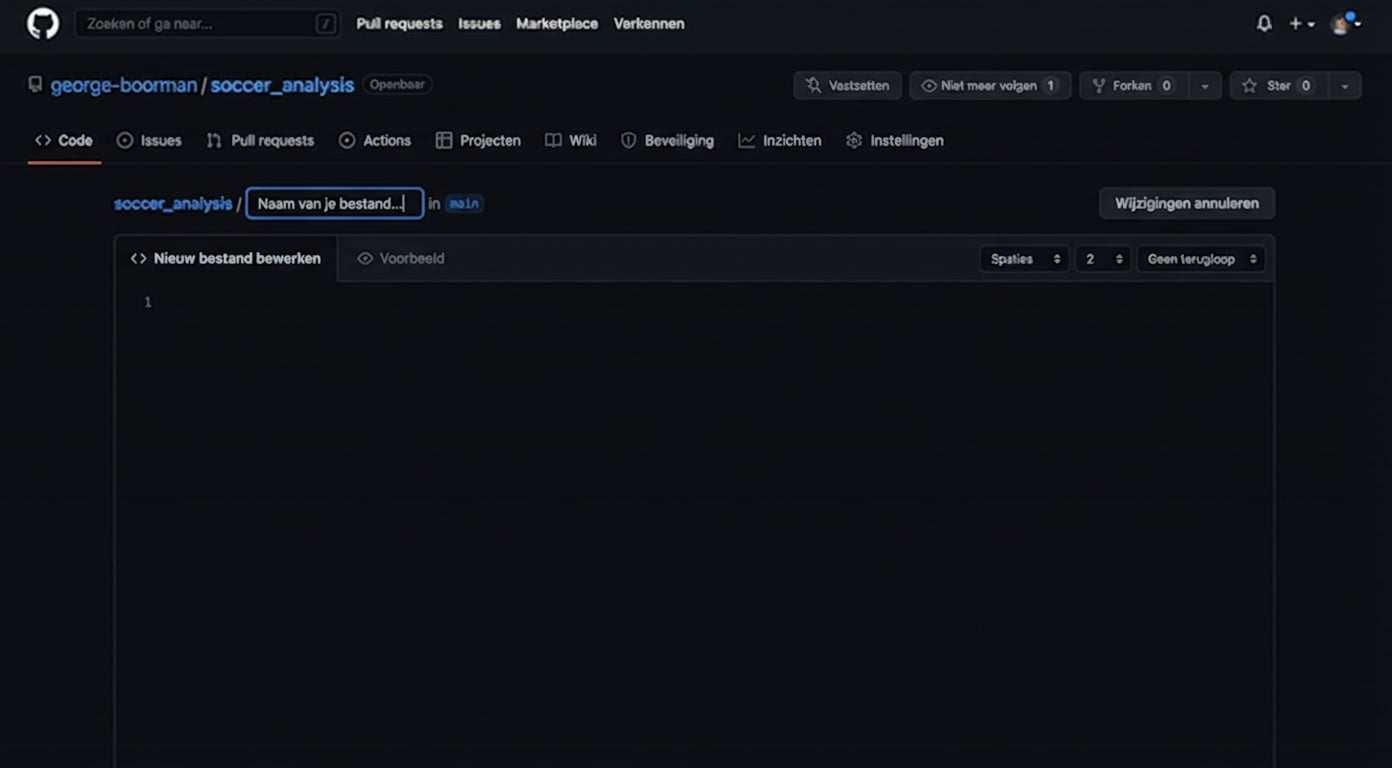Open Marketplace from the top menu

[556, 23]
